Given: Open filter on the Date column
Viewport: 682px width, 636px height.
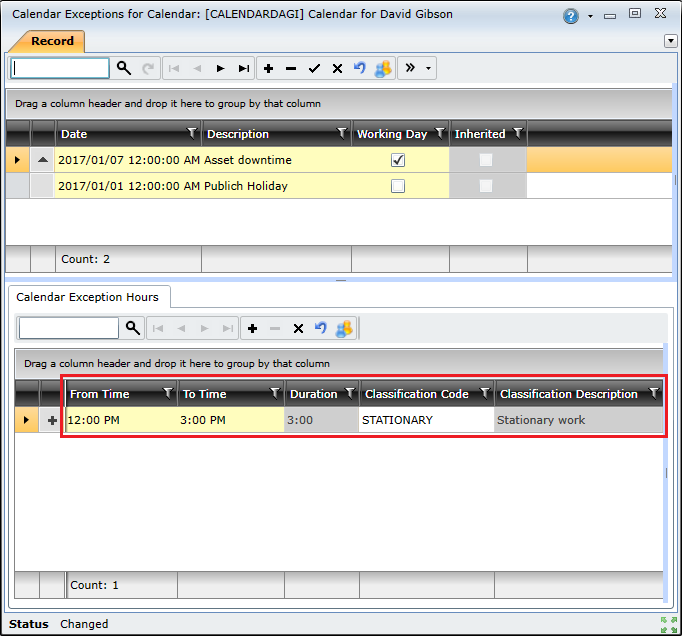Looking at the screenshot, I should click(x=192, y=134).
